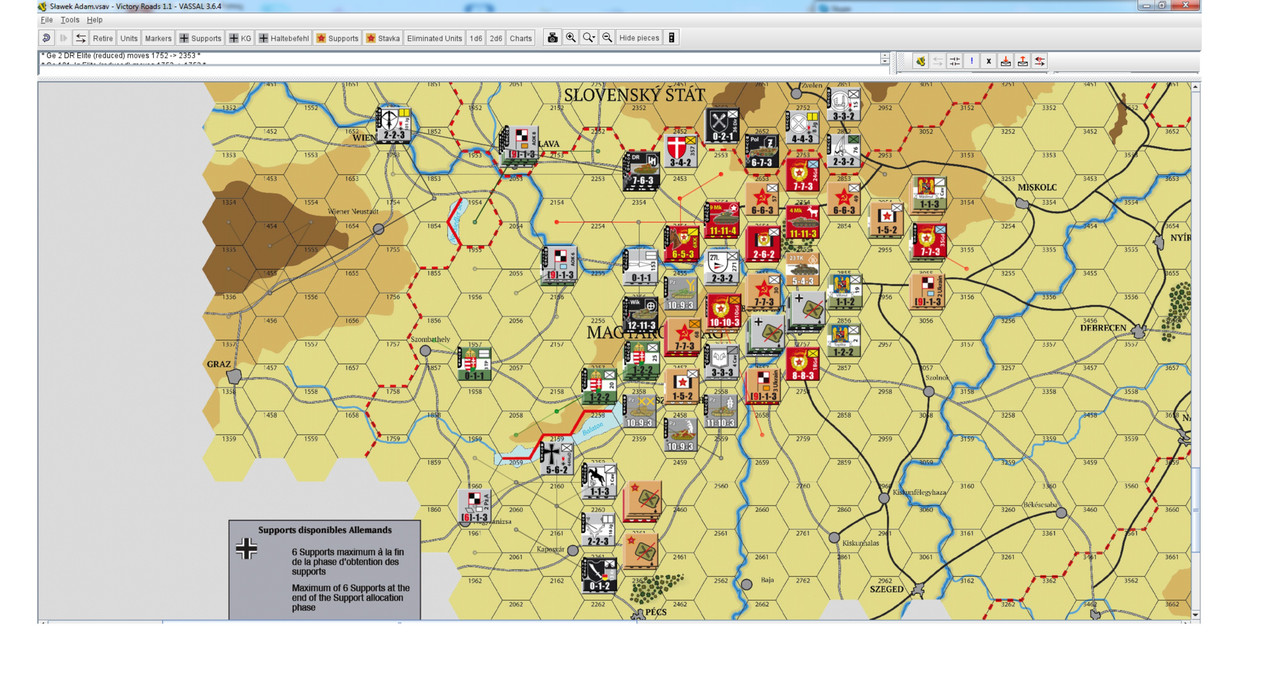Select the 0-2-1 crossed tools unit
This screenshot has width=1280, height=693.
coord(722,125)
